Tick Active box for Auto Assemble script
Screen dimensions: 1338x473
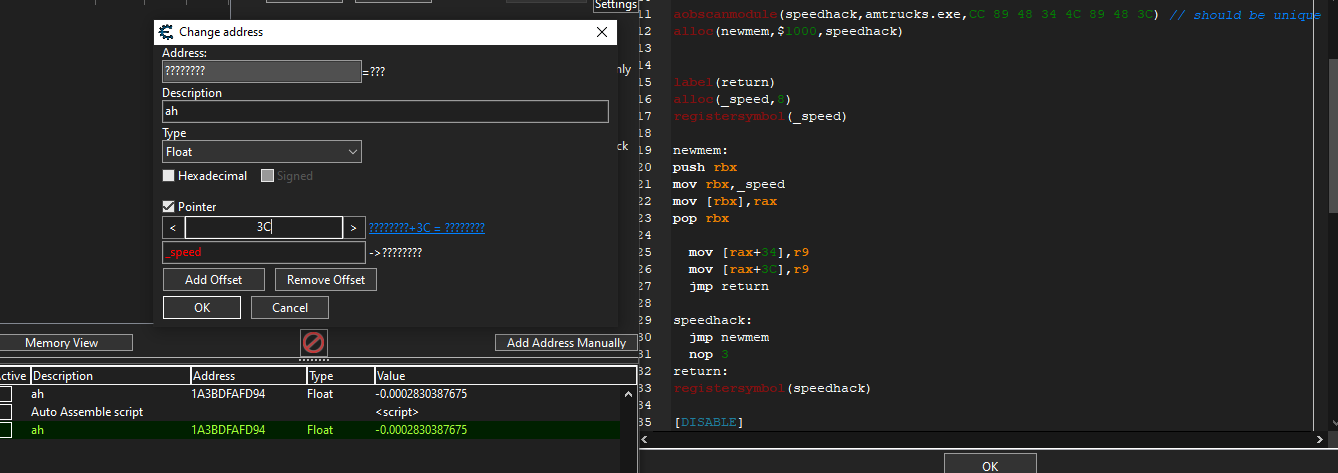[6, 412]
